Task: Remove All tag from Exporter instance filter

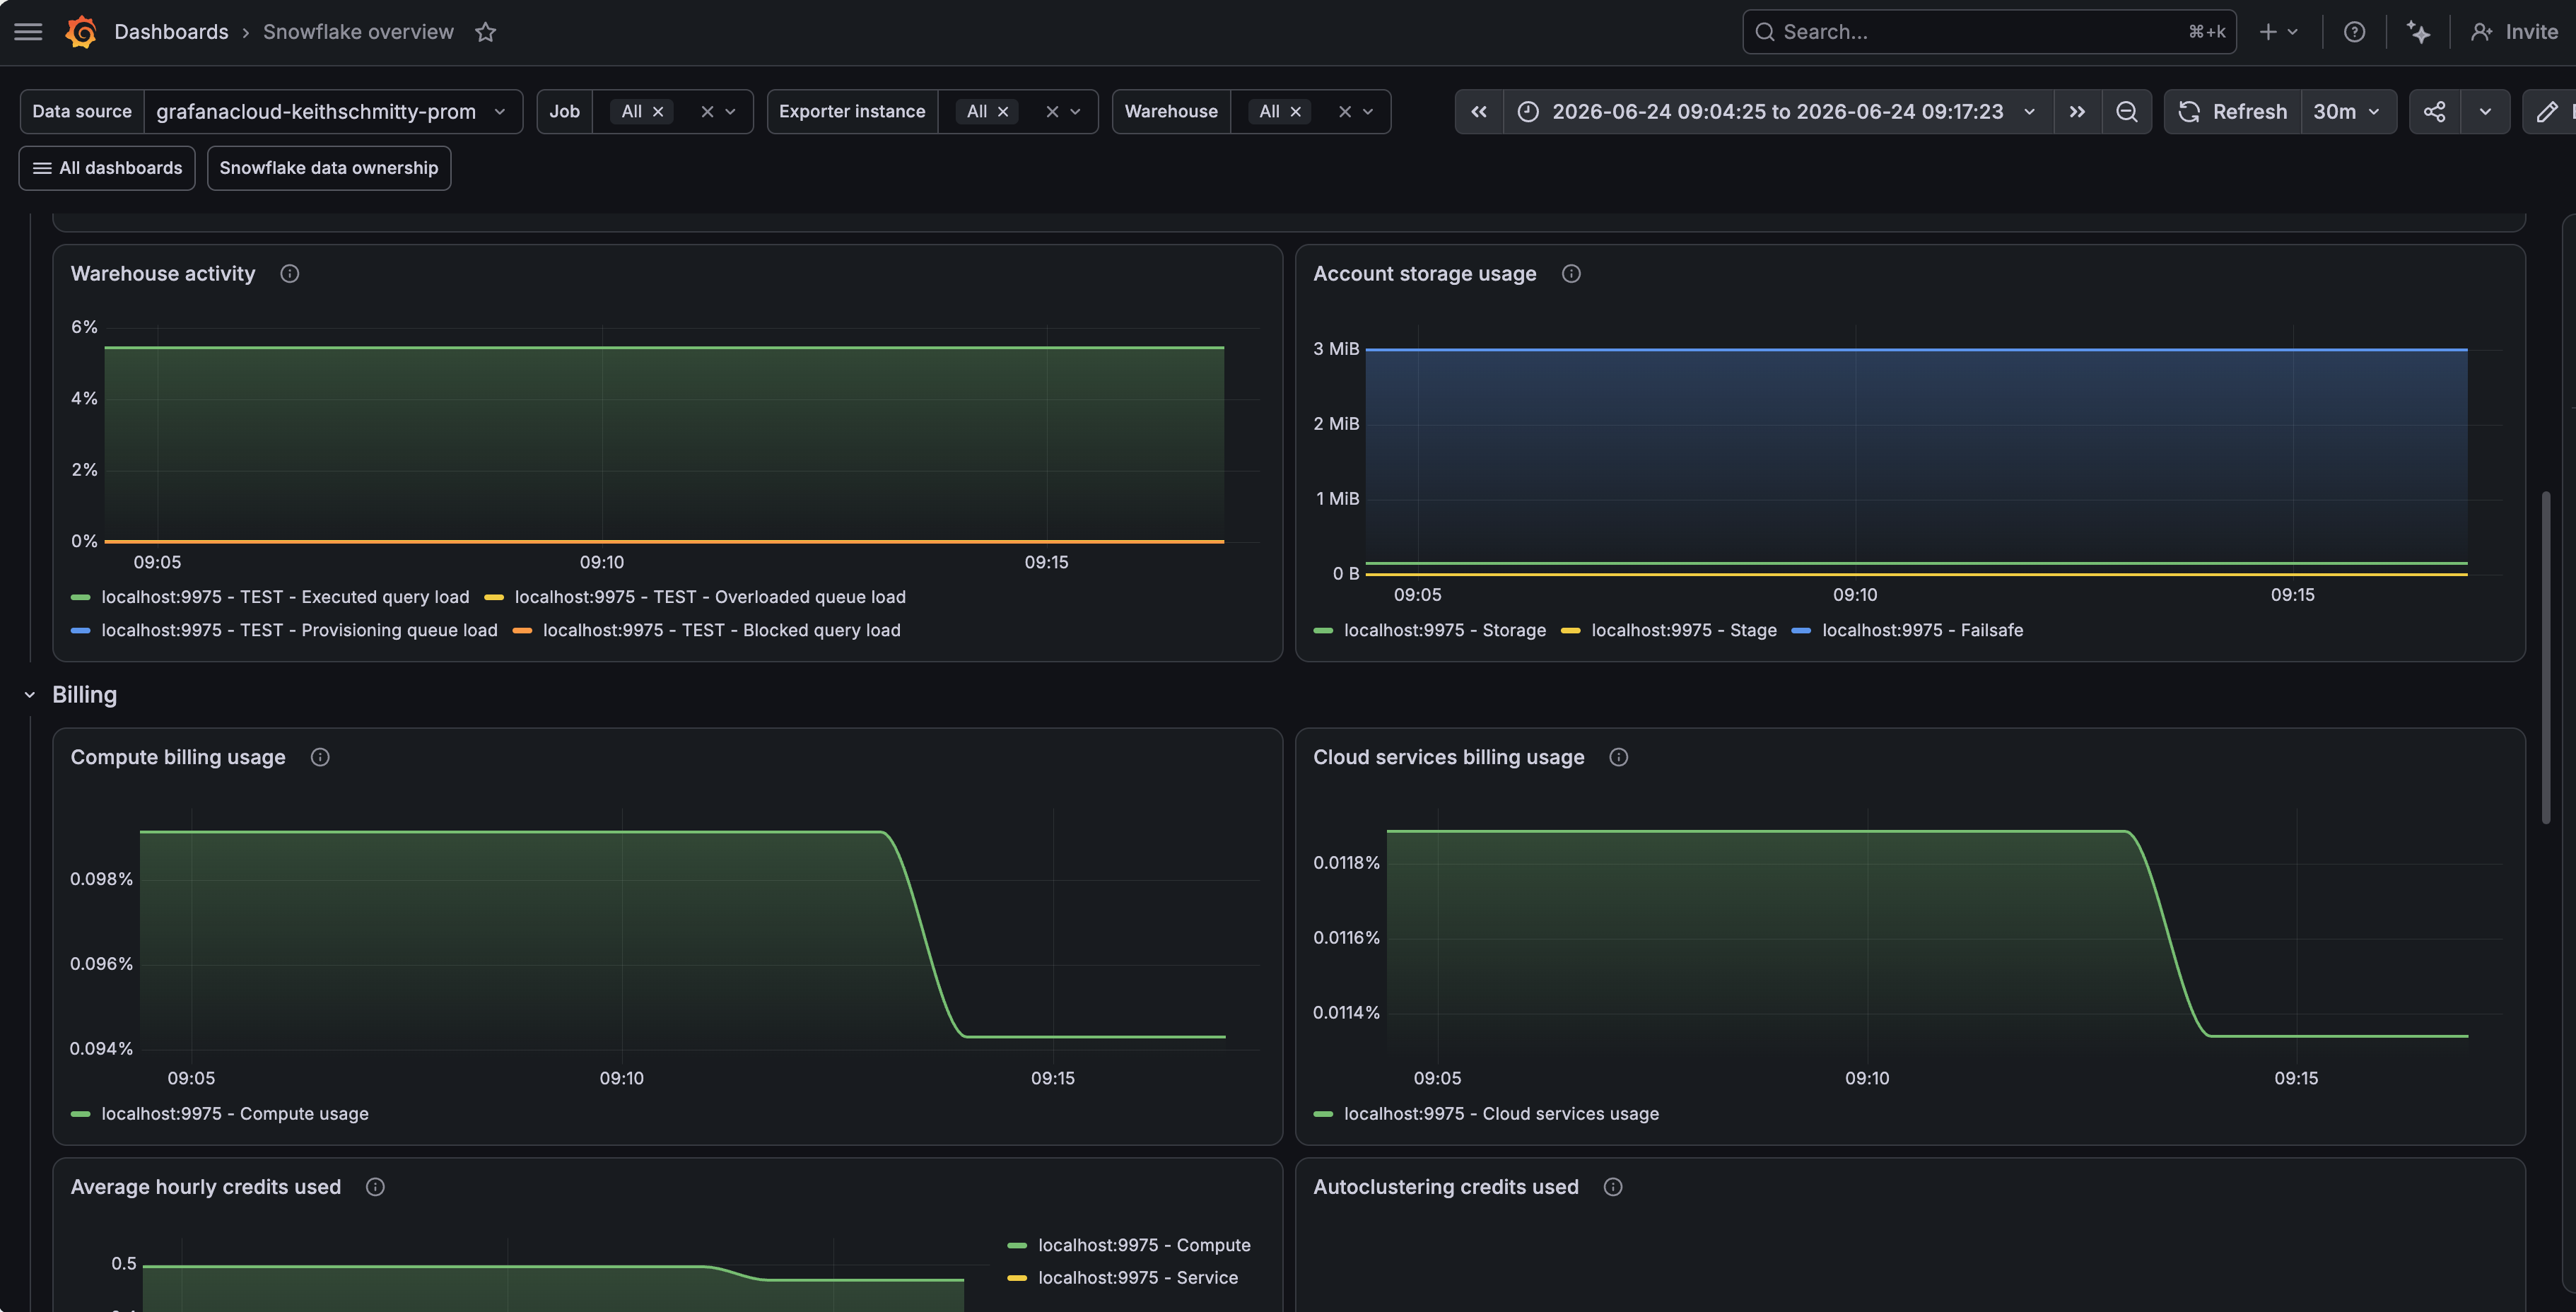Action: pos(1003,111)
